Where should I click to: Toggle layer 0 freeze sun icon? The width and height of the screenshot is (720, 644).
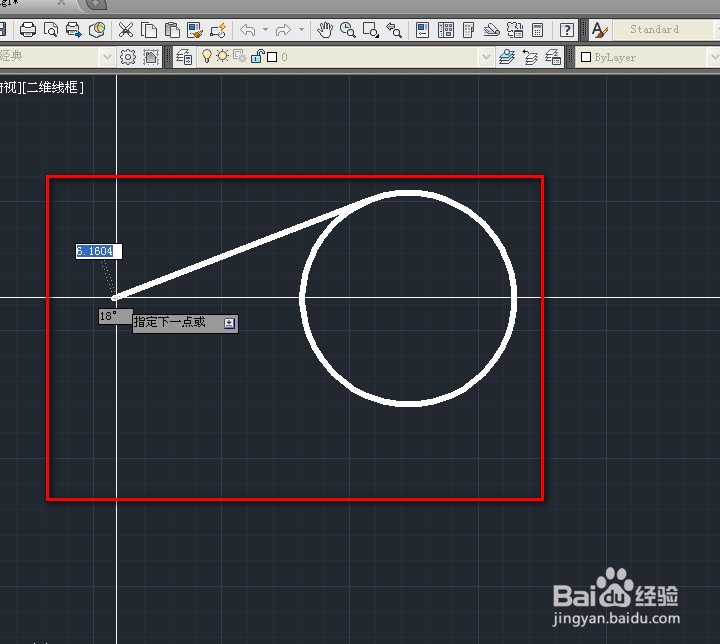(x=223, y=56)
